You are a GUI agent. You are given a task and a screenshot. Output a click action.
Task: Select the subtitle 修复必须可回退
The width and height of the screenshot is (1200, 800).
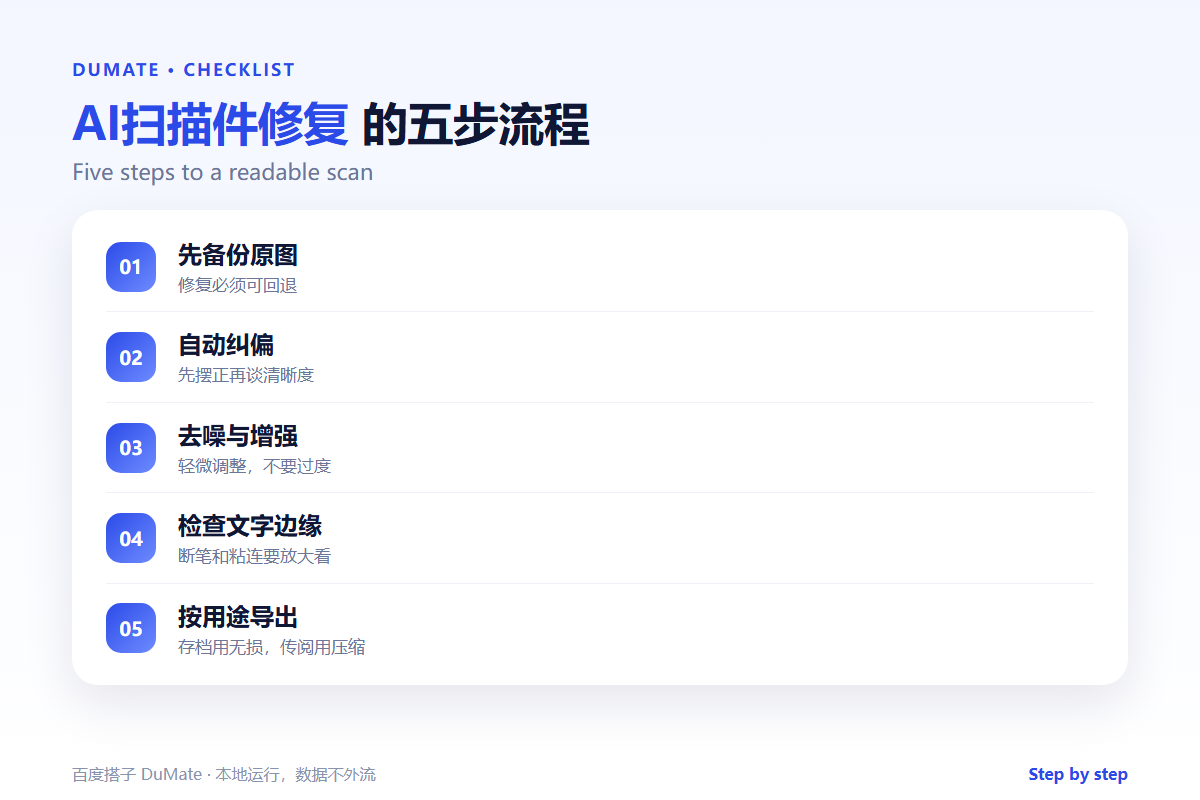click(x=238, y=285)
